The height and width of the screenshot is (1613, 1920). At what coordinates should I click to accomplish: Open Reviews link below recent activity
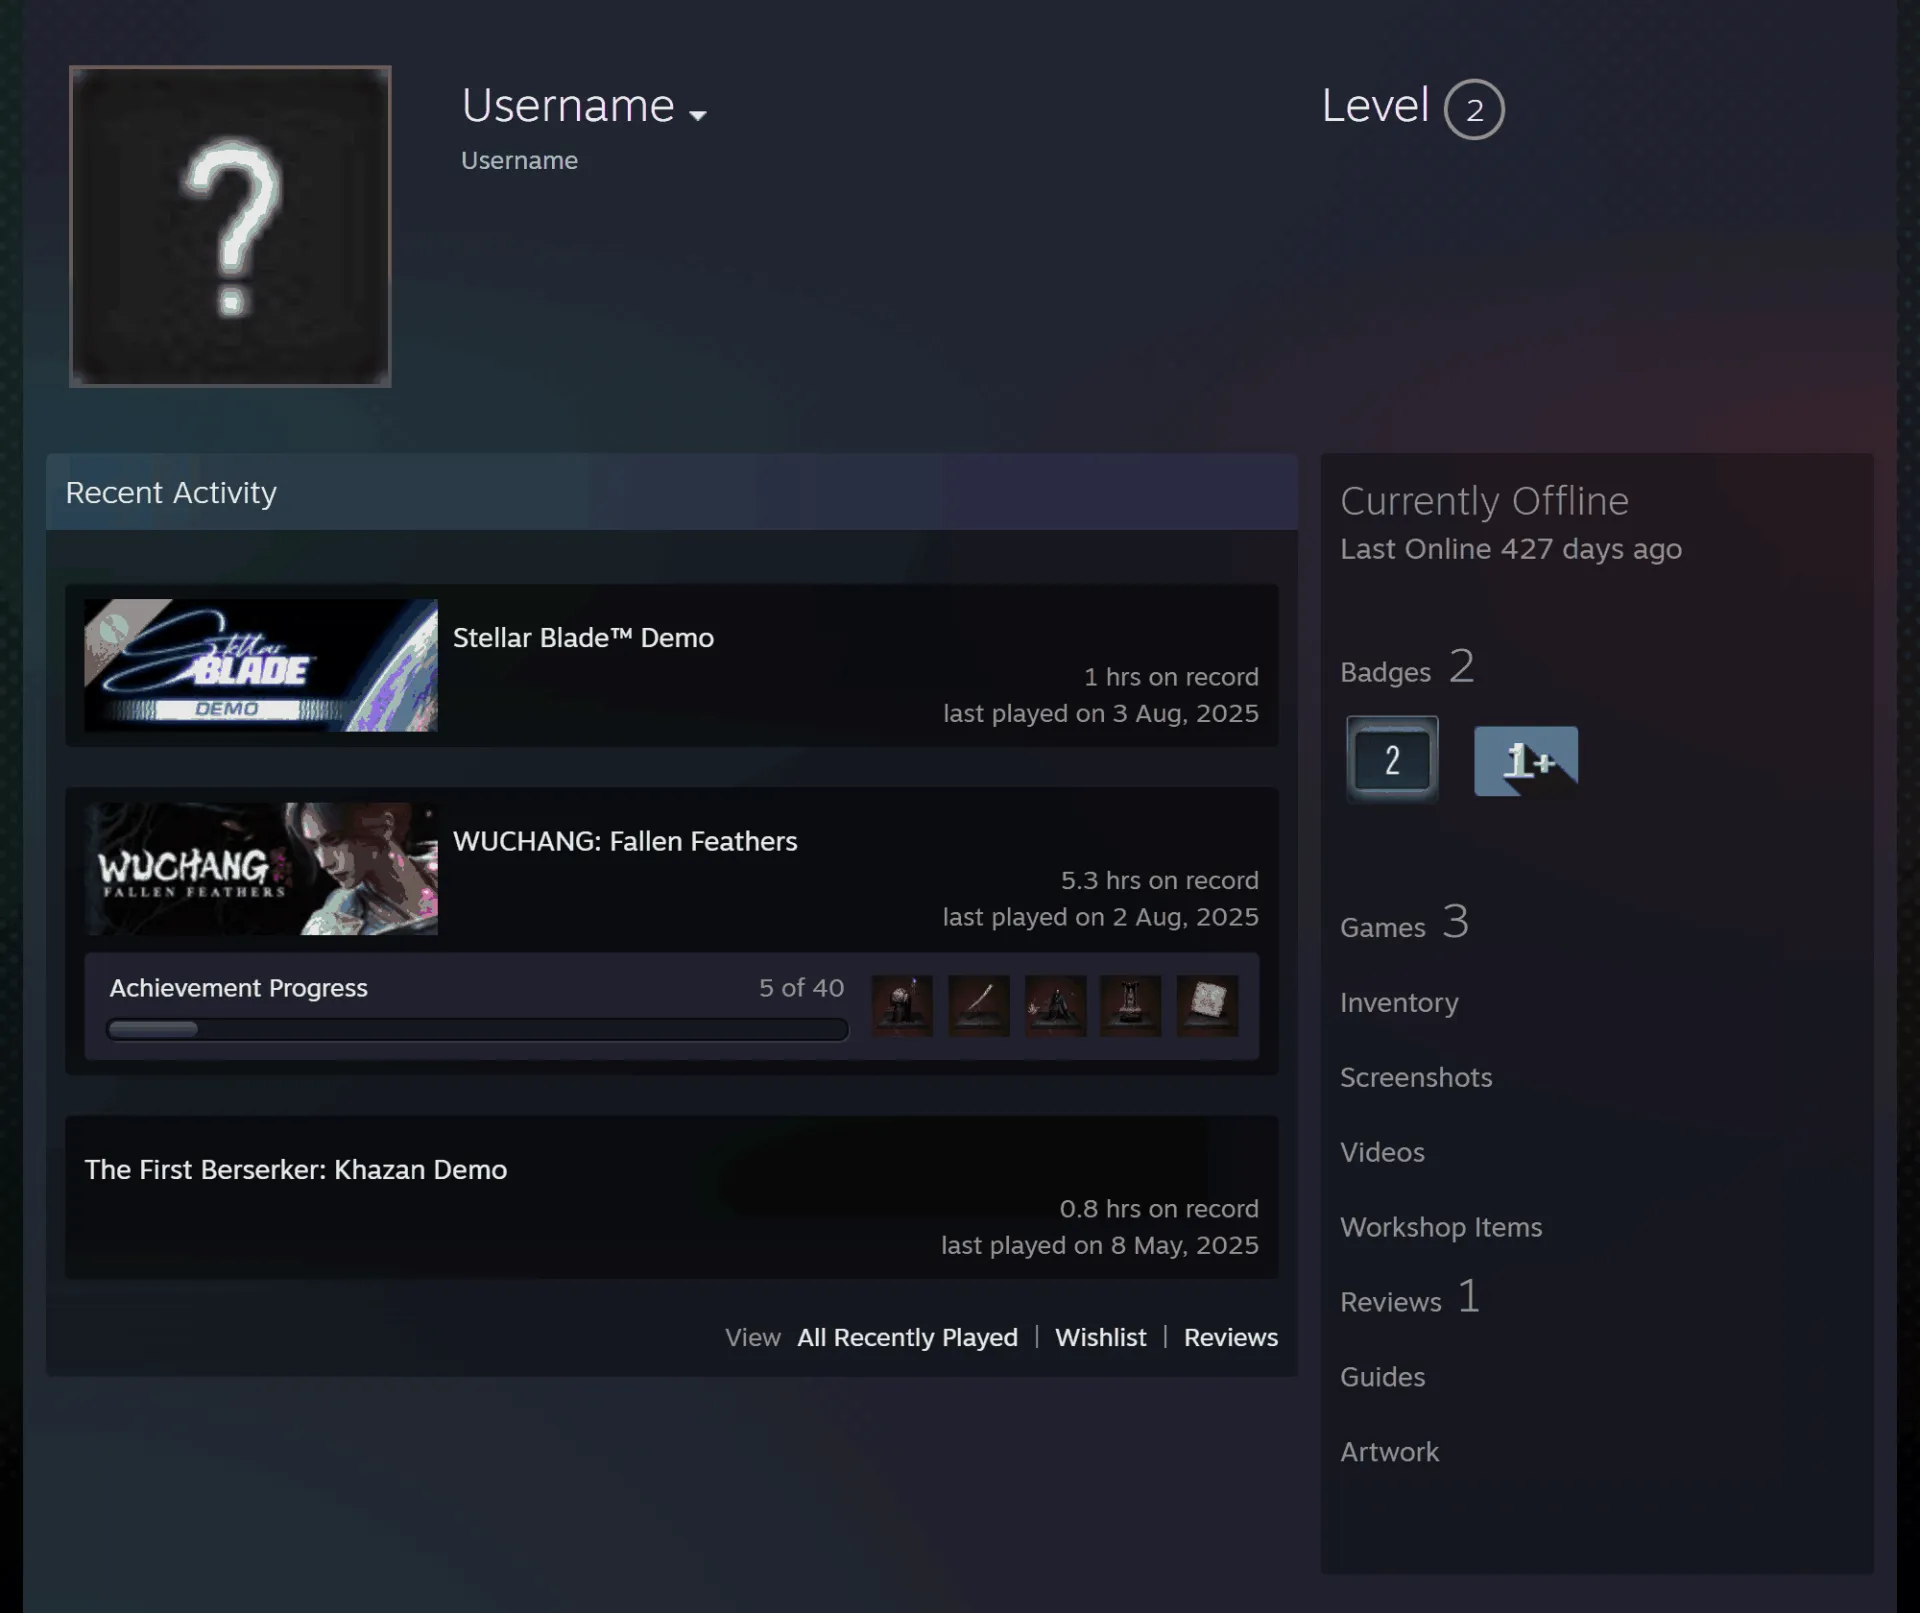1231,1337
